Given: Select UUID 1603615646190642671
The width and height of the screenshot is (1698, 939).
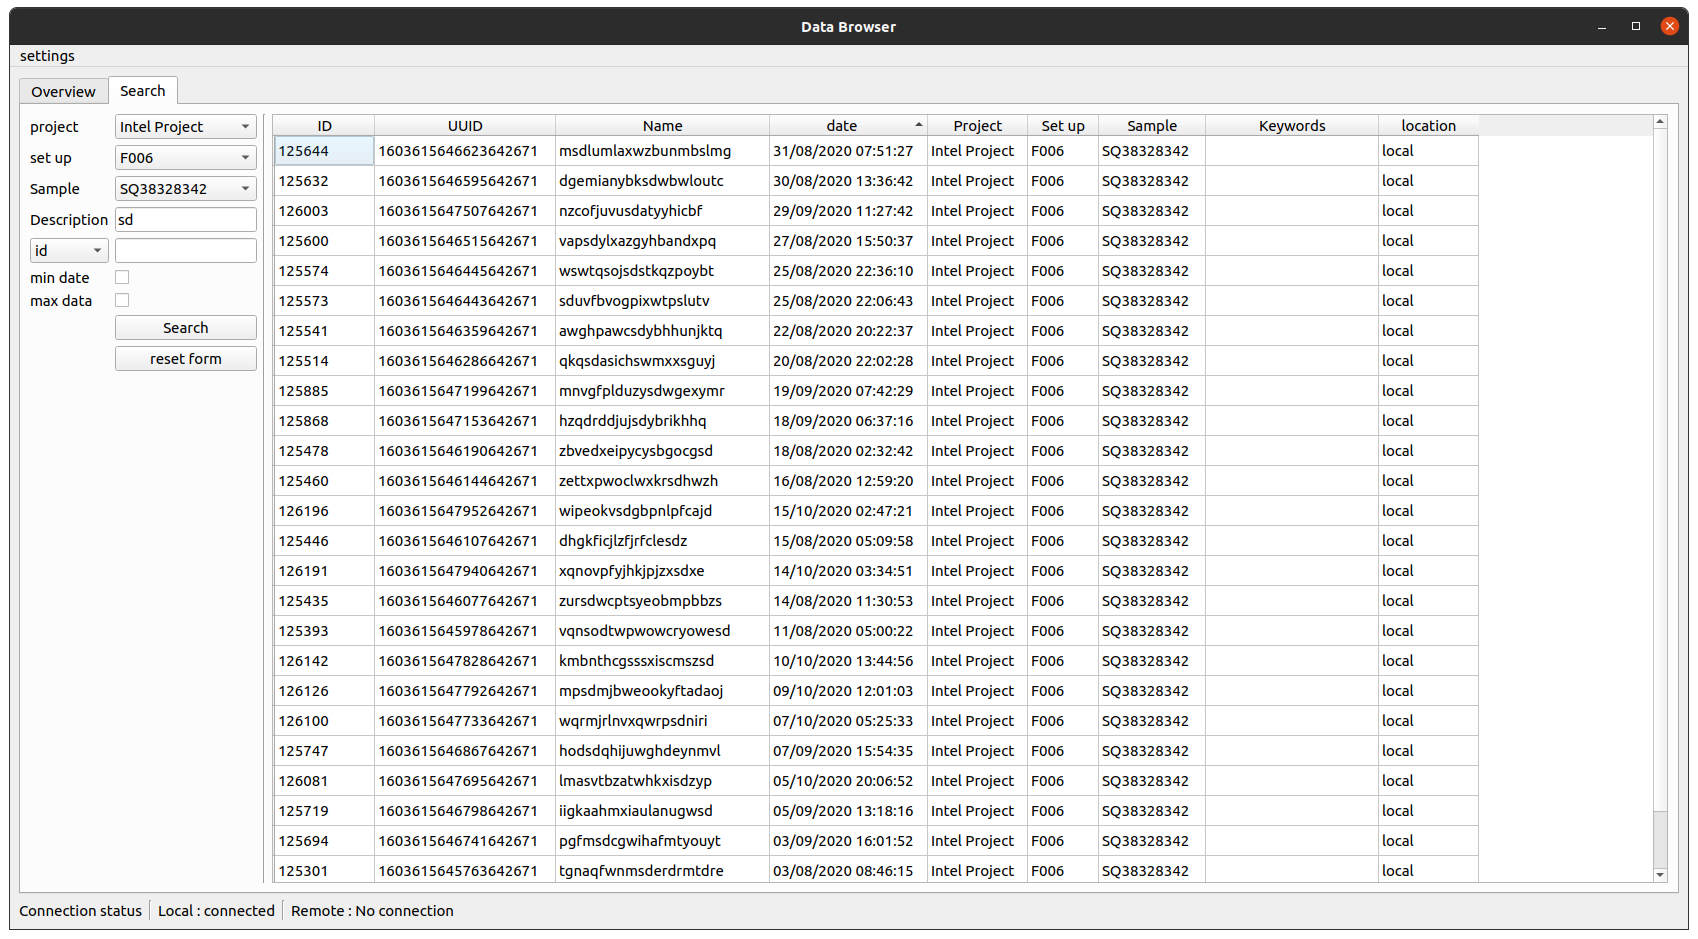Looking at the screenshot, I should click(x=465, y=451).
